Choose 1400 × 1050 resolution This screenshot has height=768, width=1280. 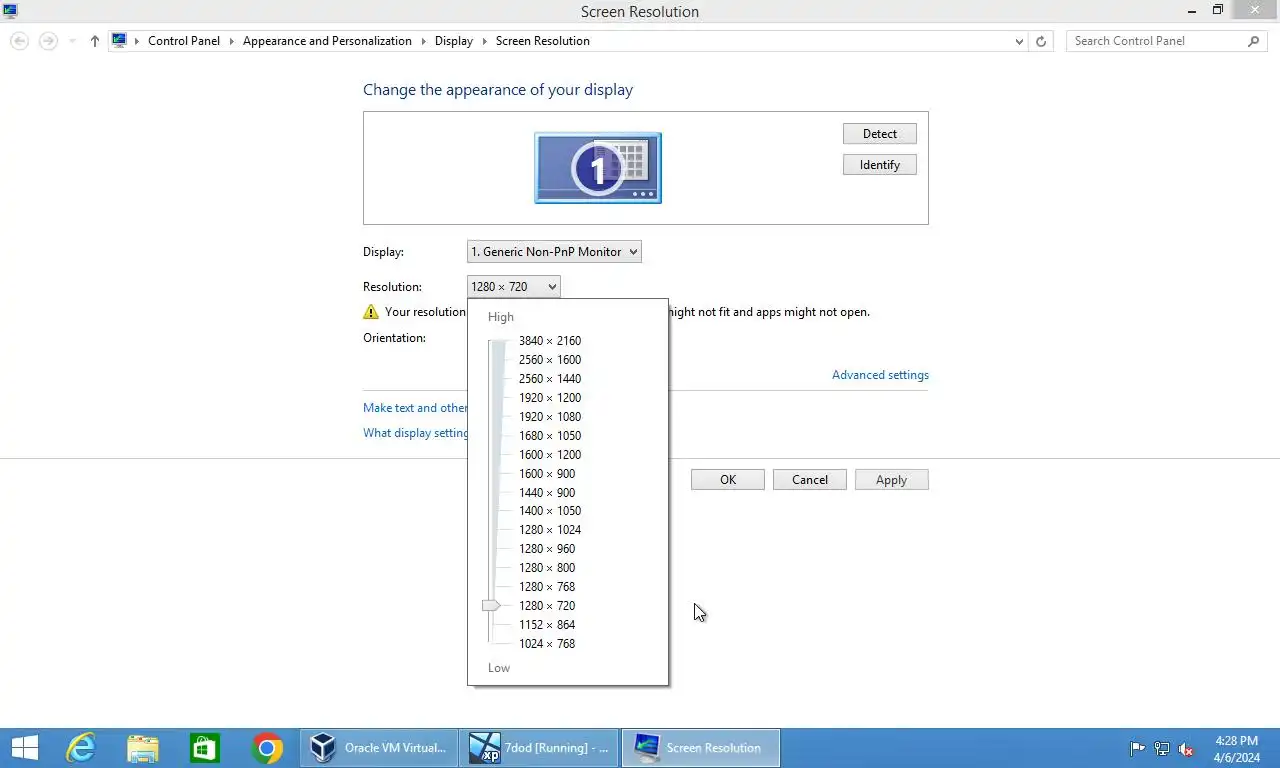549,511
